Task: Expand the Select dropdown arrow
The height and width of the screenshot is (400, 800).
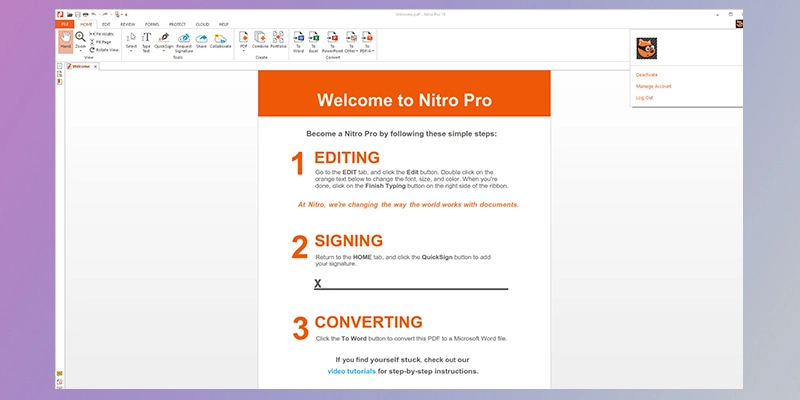Action: coord(131,51)
